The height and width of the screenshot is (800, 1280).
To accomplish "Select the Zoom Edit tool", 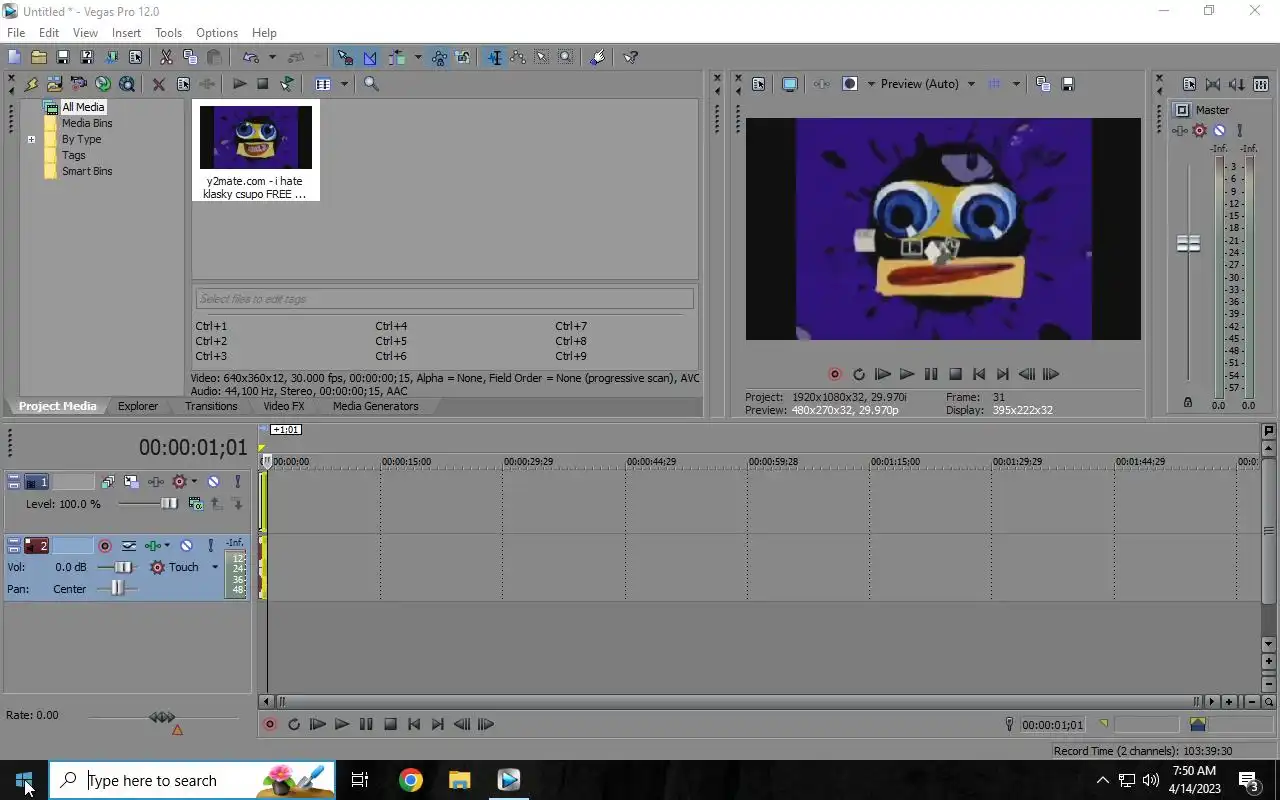I will (x=566, y=57).
